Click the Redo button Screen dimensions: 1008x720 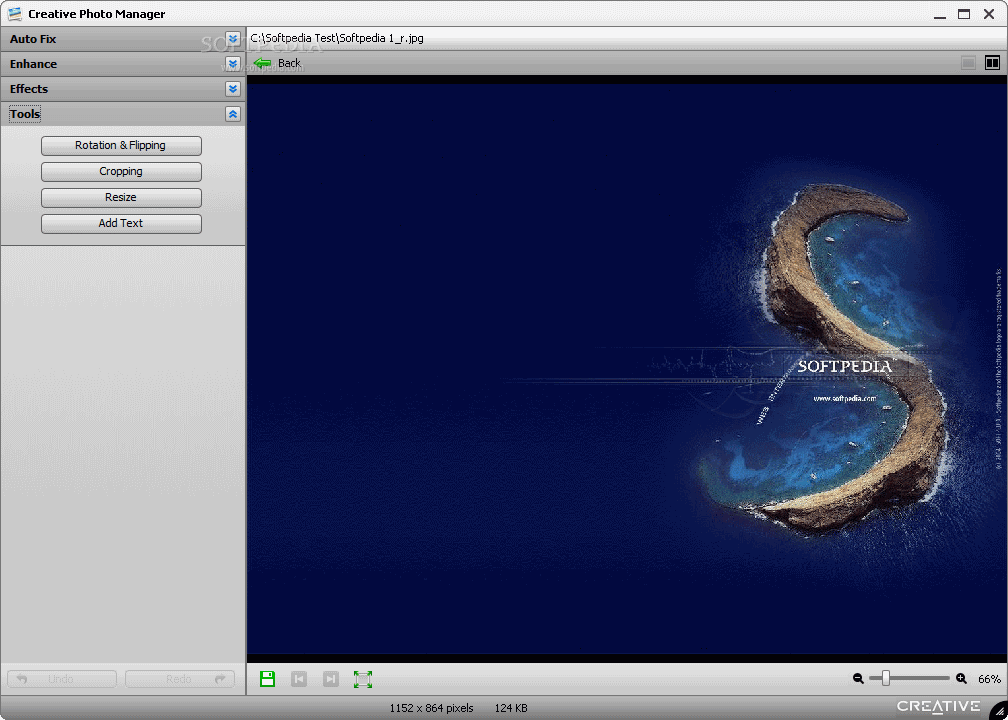[x=180, y=679]
